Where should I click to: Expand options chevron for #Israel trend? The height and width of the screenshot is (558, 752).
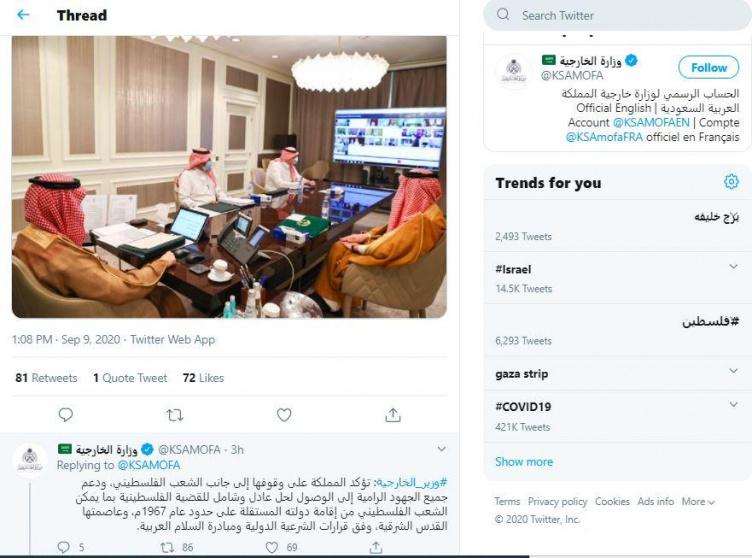click(733, 267)
